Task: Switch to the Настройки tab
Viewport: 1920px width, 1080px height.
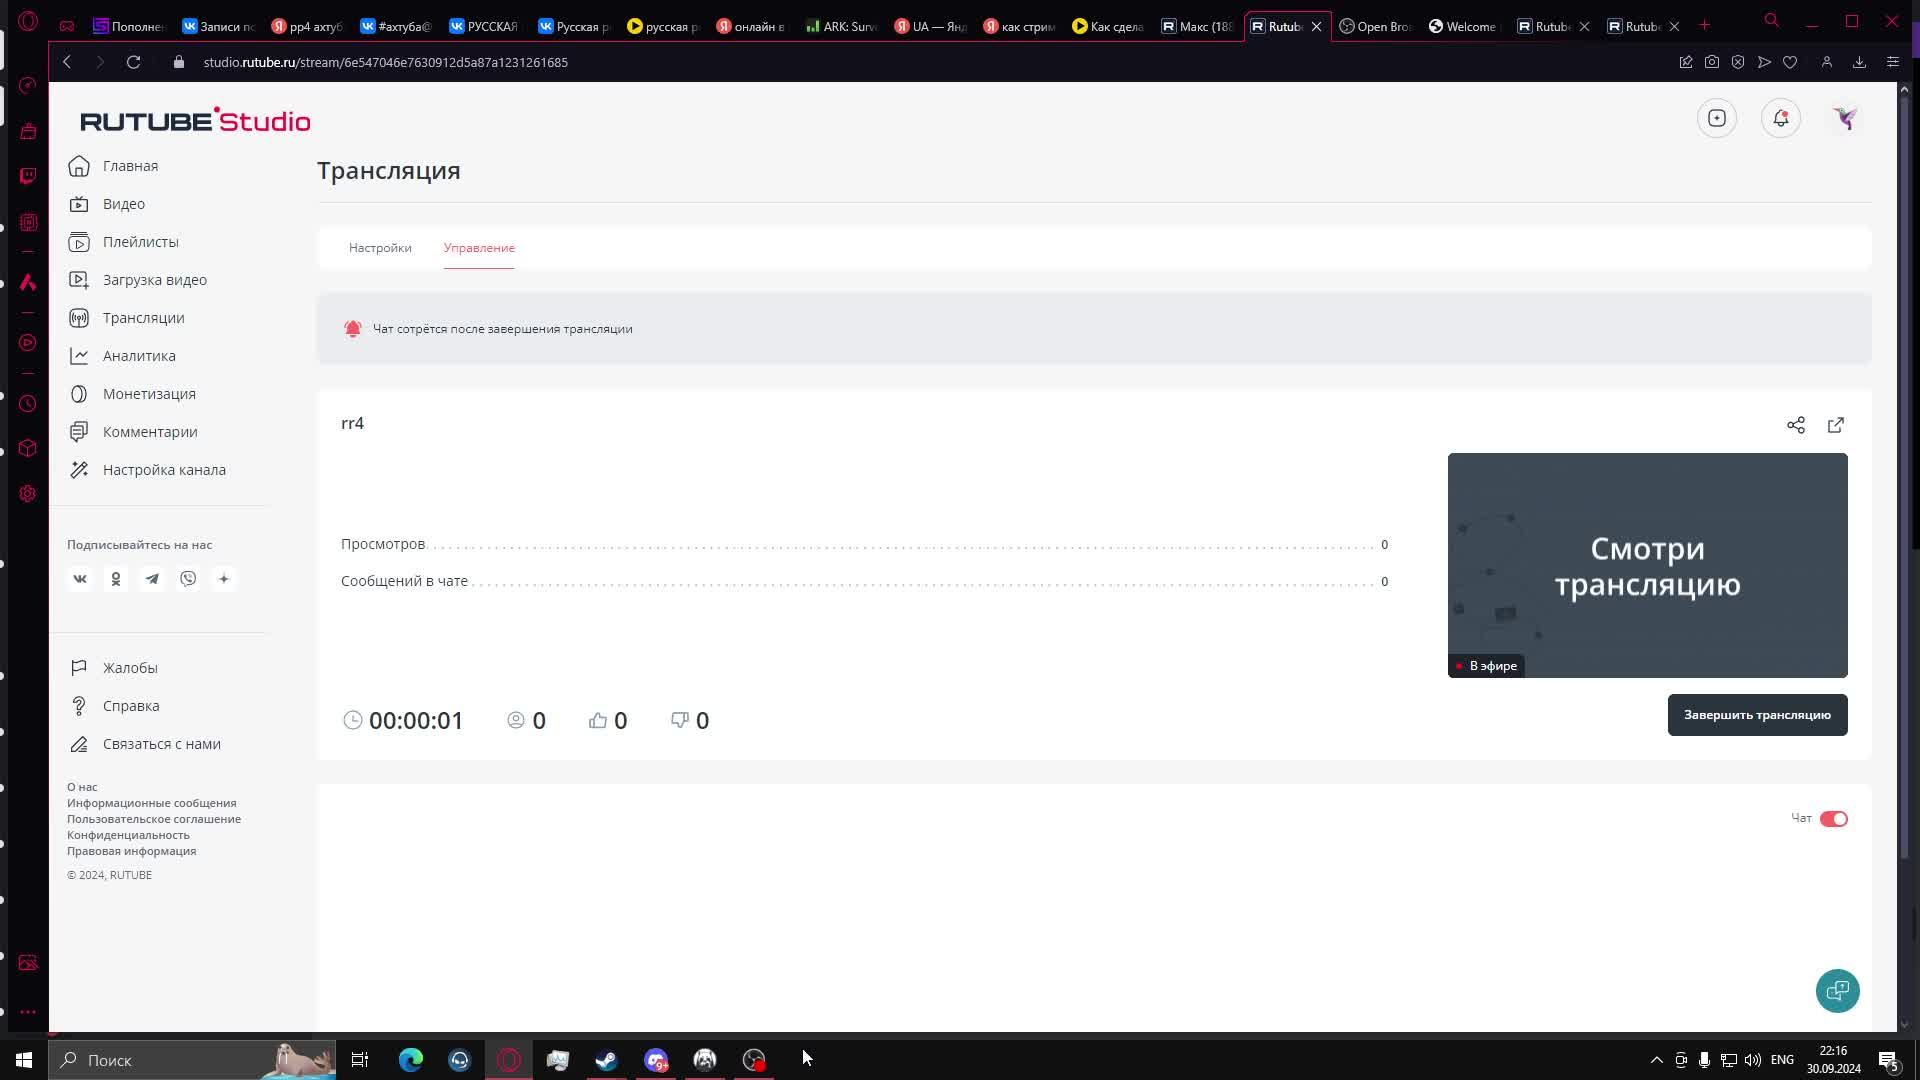Action: (379, 247)
